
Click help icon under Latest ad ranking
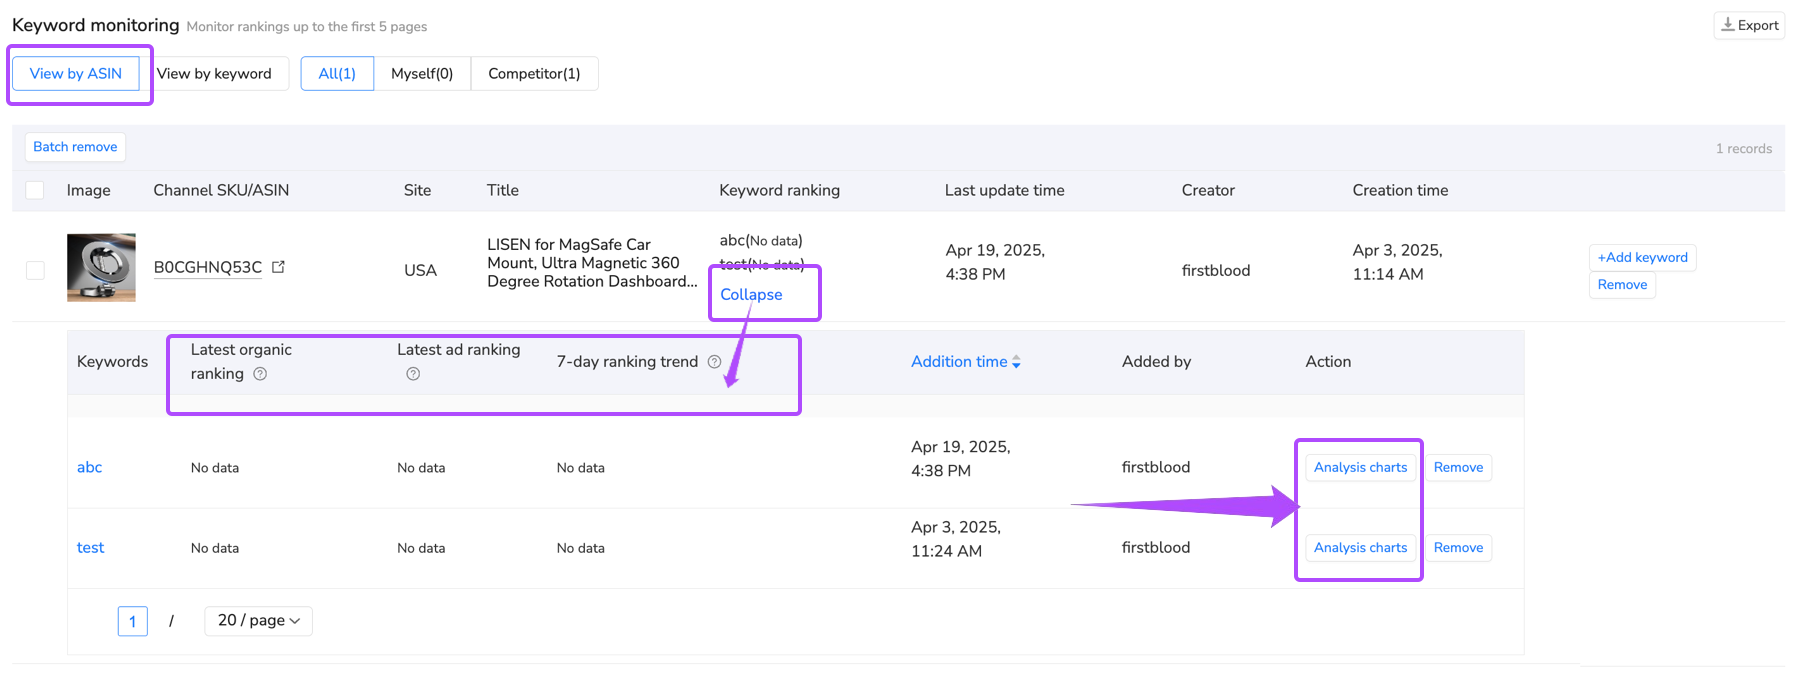(x=413, y=374)
